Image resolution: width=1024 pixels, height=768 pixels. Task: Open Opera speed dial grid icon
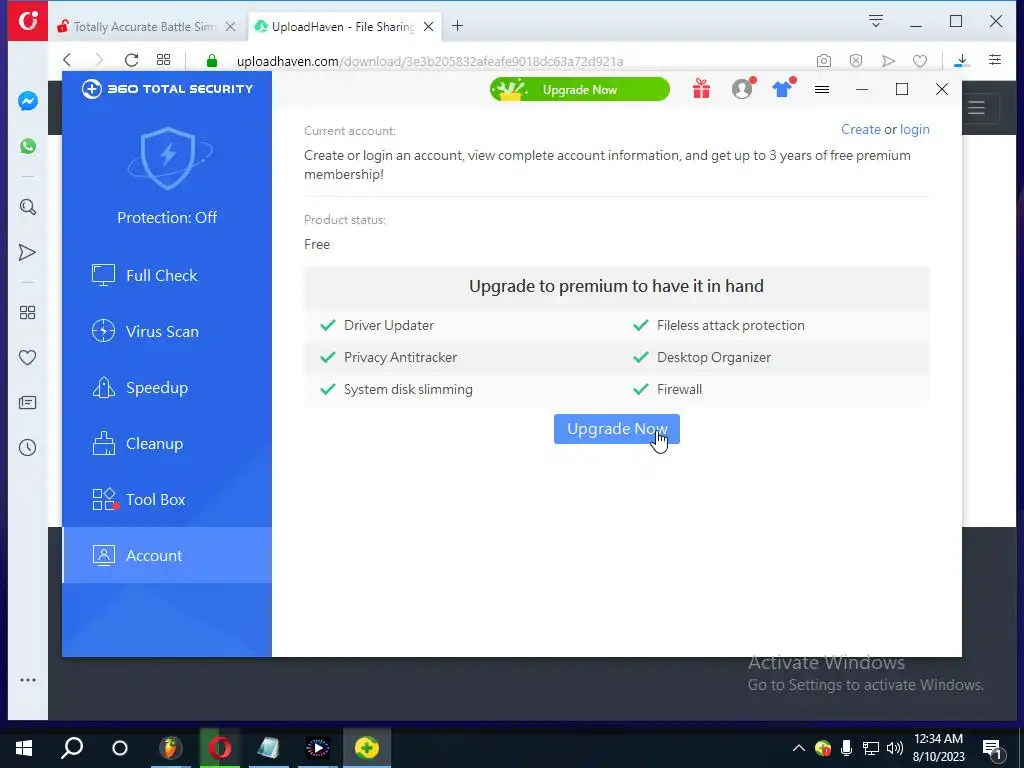pos(163,60)
